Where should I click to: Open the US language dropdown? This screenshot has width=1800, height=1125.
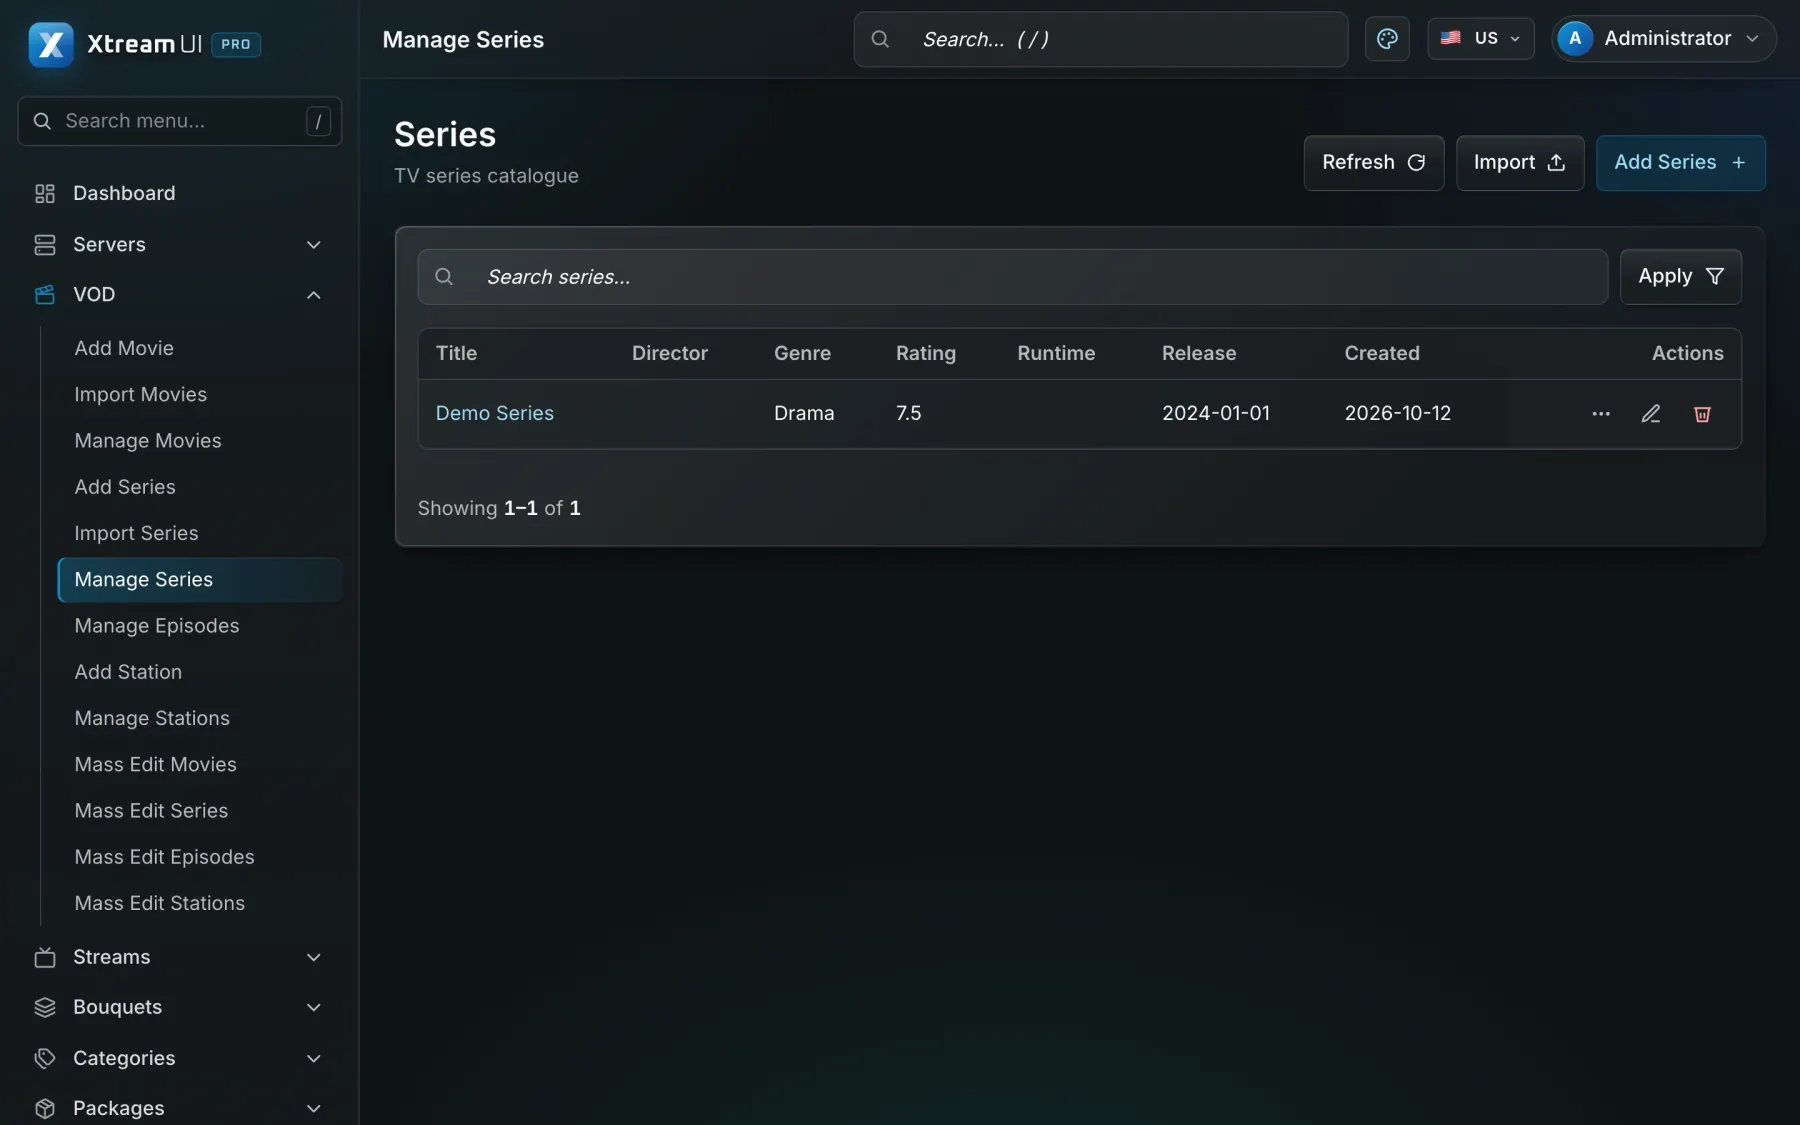(1481, 38)
